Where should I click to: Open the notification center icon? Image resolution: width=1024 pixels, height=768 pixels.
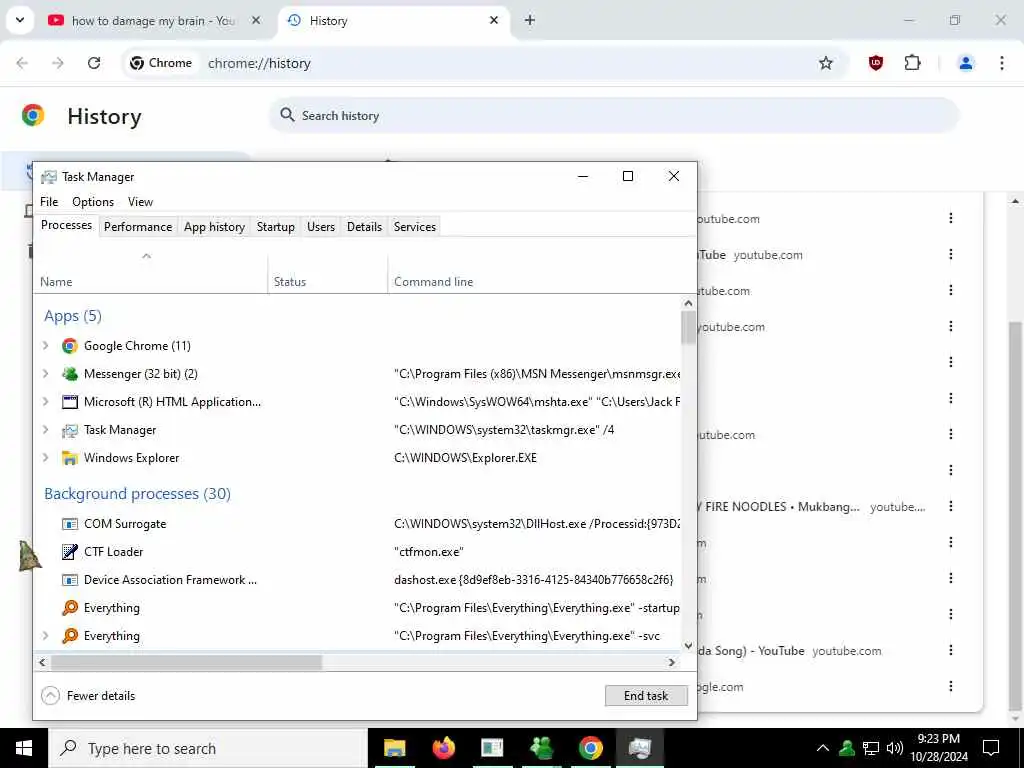point(991,748)
